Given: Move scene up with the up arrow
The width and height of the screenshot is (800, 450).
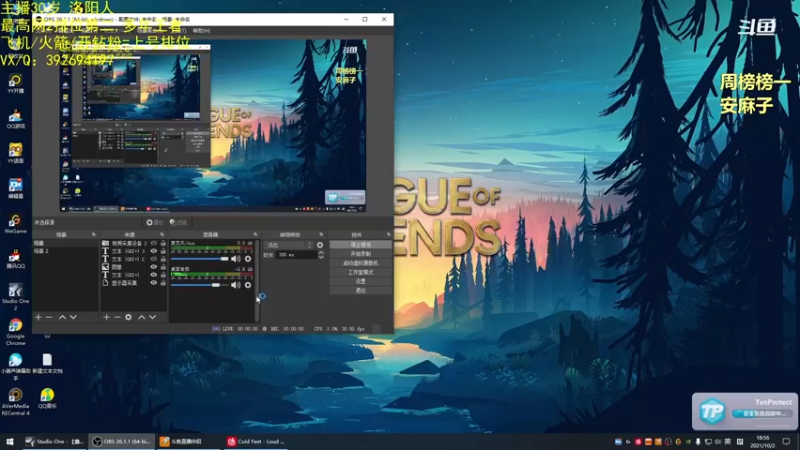Looking at the screenshot, I should [x=62, y=317].
